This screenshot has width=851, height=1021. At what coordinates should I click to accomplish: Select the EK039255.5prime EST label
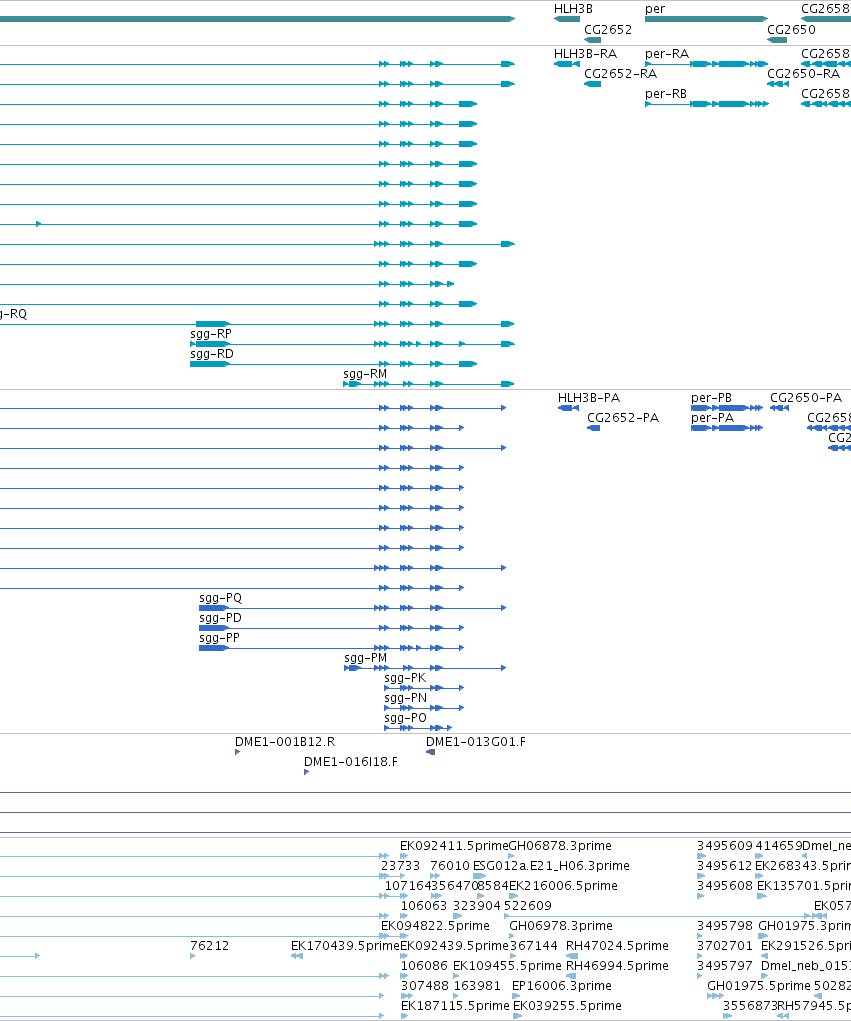click(x=567, y=1006)
